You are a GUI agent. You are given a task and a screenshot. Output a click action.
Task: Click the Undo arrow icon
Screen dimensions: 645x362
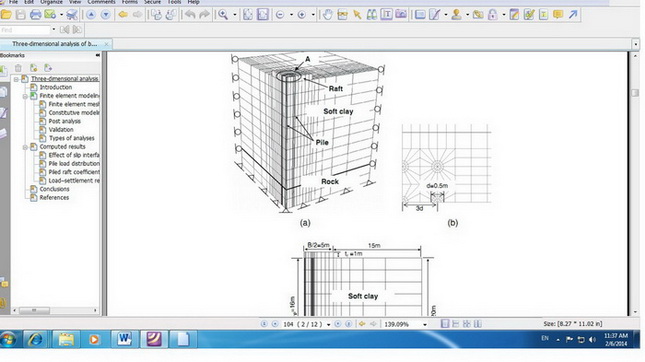pyautogui.click(x=190, y=15)
